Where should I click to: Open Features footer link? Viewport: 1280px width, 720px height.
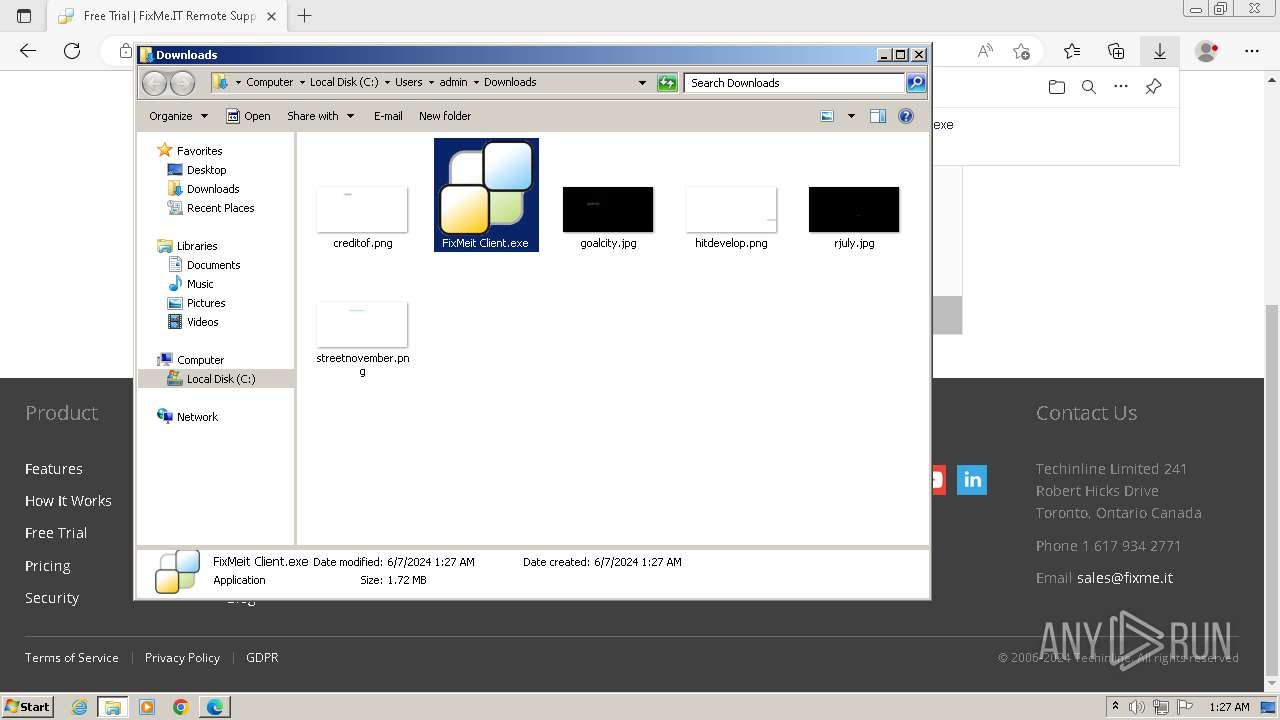coord(54,469)
